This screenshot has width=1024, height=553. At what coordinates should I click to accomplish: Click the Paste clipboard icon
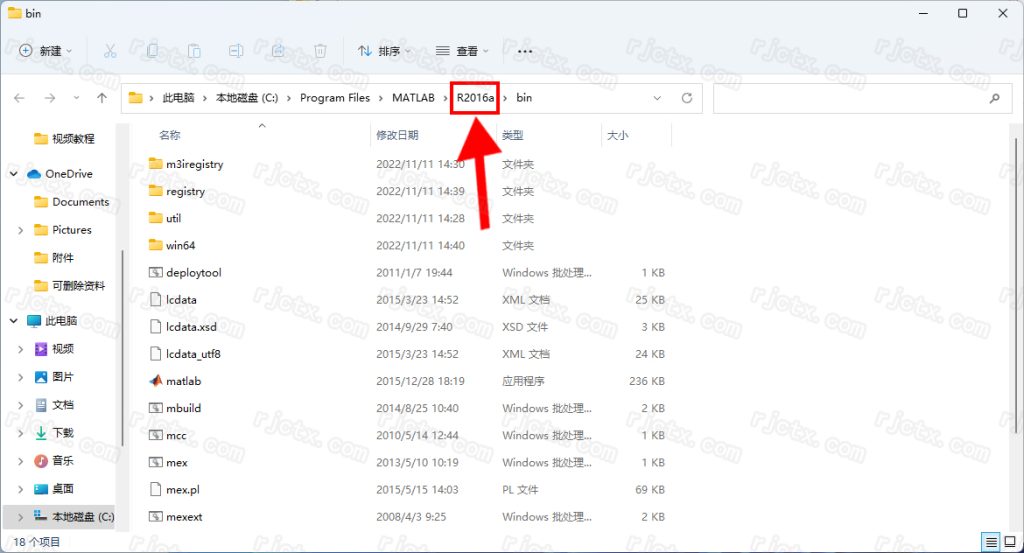[194, 51]
